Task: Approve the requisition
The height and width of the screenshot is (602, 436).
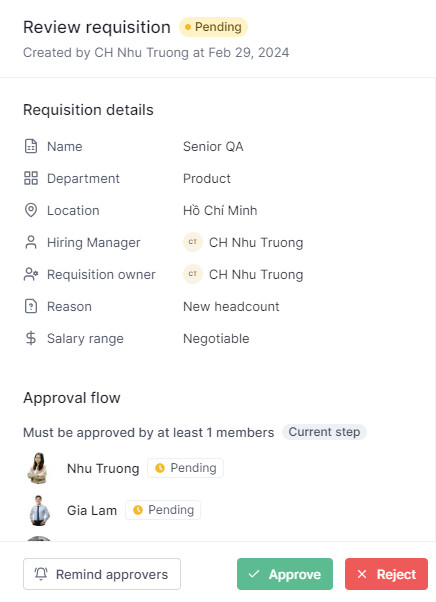Action: point(285,574)
